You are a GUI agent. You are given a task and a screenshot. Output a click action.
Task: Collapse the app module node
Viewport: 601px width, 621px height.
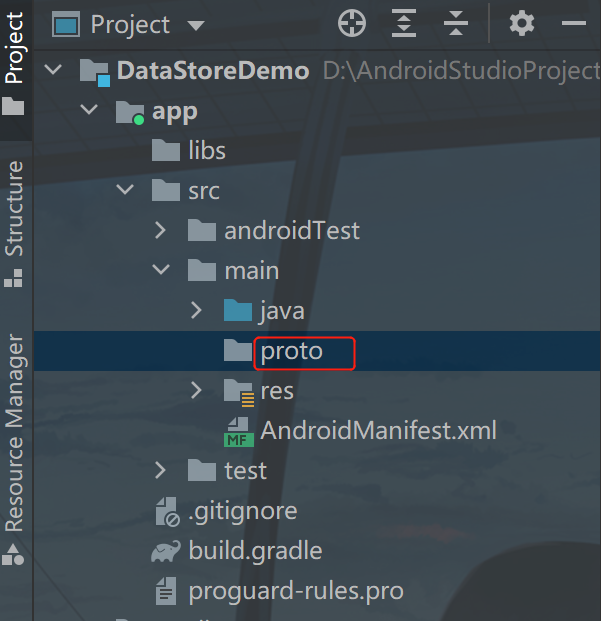(x=89, y=110)
